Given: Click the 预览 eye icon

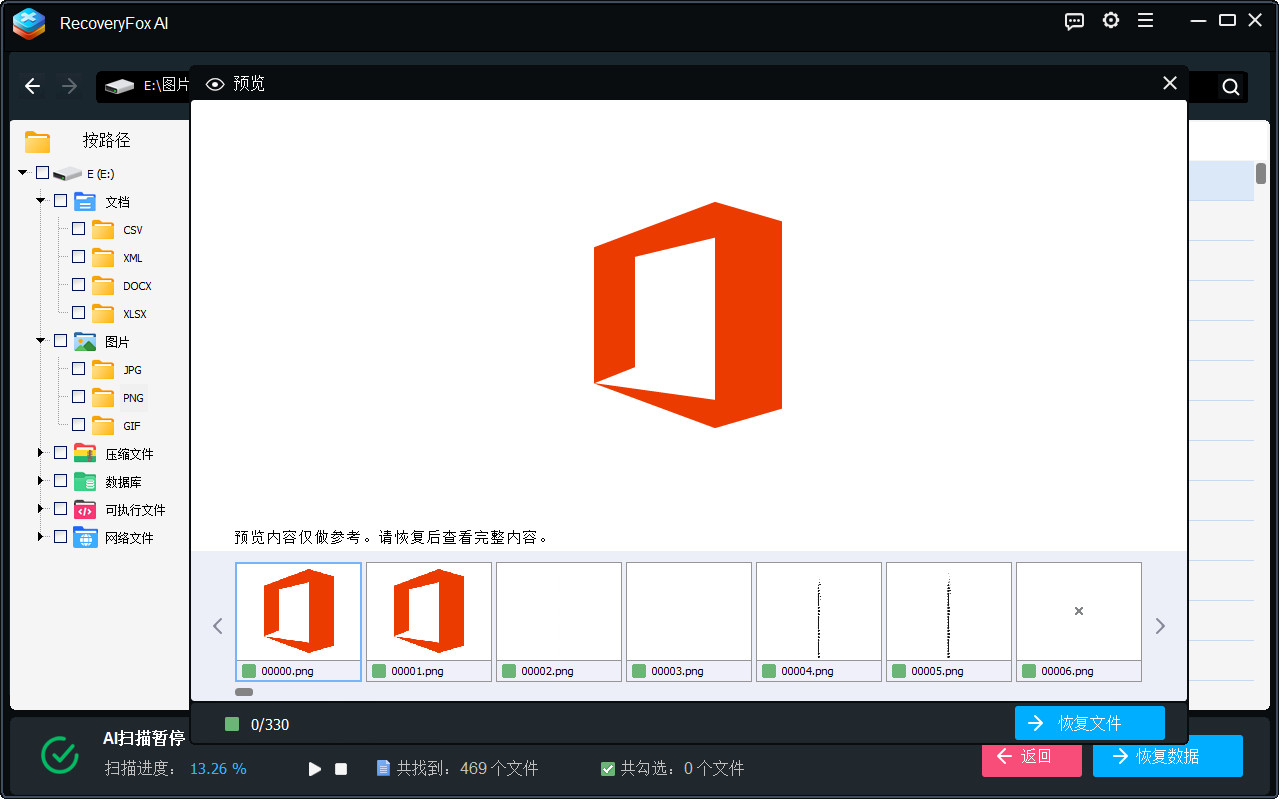Looking at the screenshot, I should (215, 84).
